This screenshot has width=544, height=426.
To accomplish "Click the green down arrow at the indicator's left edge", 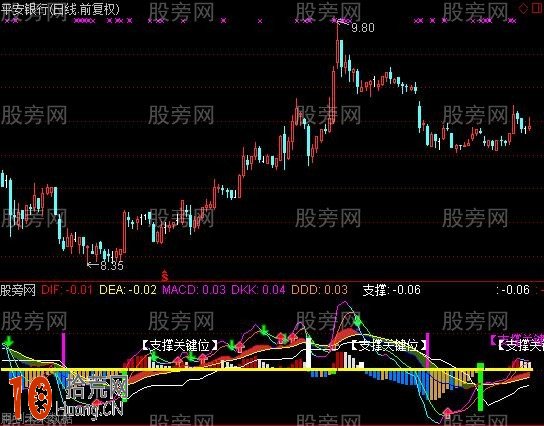I will coord(8,341).
